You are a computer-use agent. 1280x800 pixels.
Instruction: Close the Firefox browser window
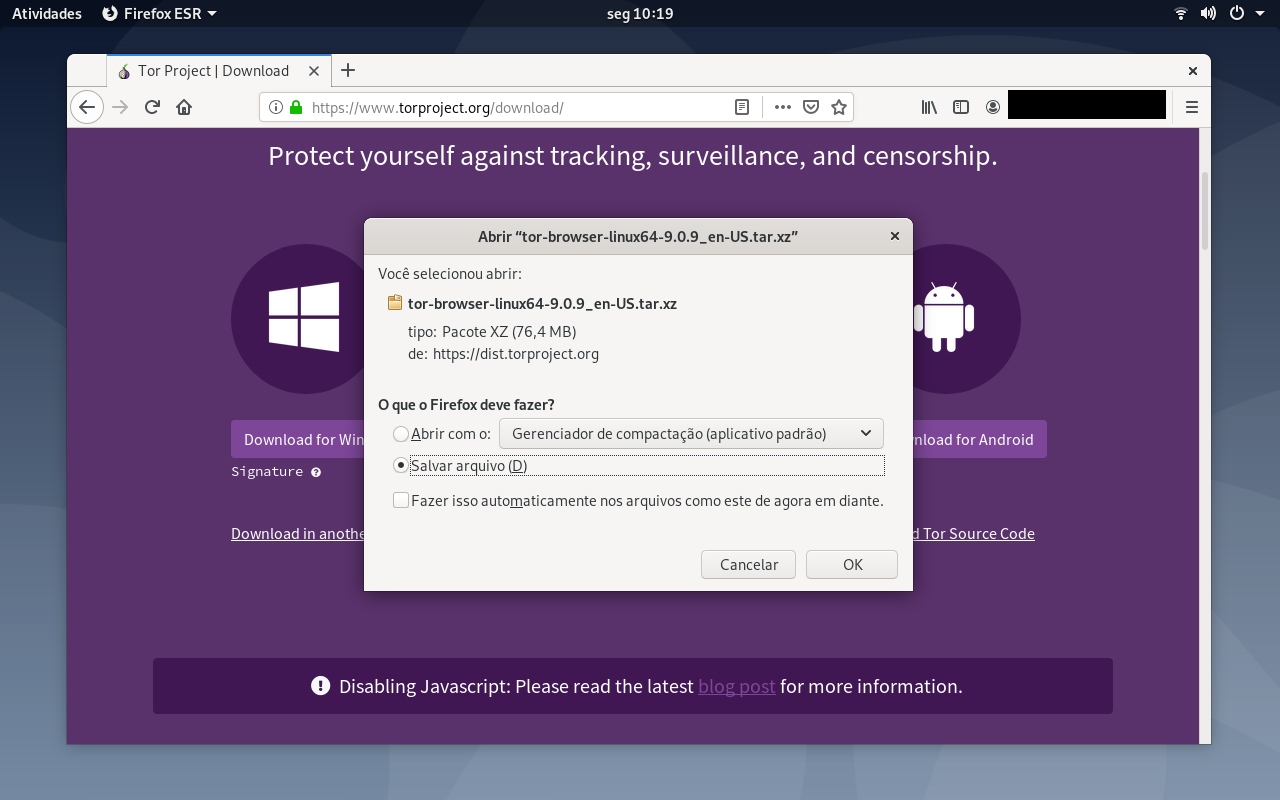(1192, 71)
